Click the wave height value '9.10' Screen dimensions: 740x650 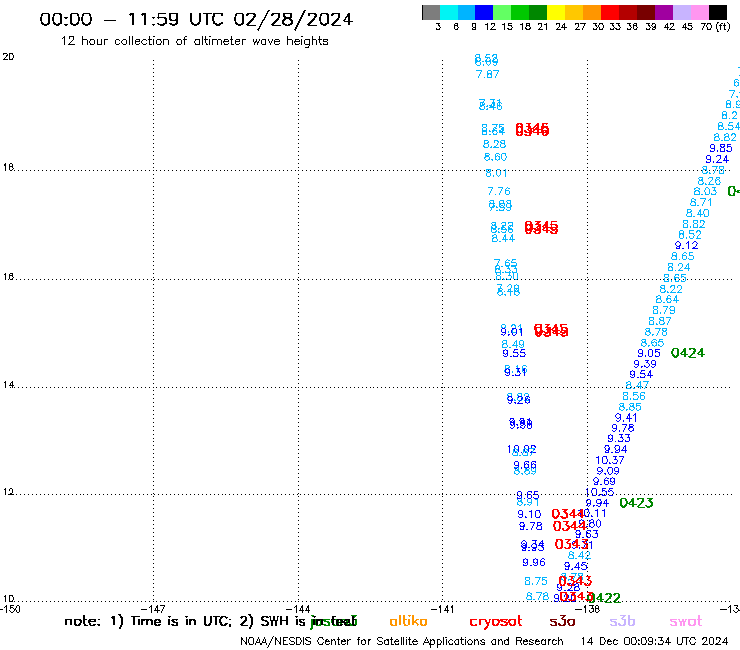[529, 515]
